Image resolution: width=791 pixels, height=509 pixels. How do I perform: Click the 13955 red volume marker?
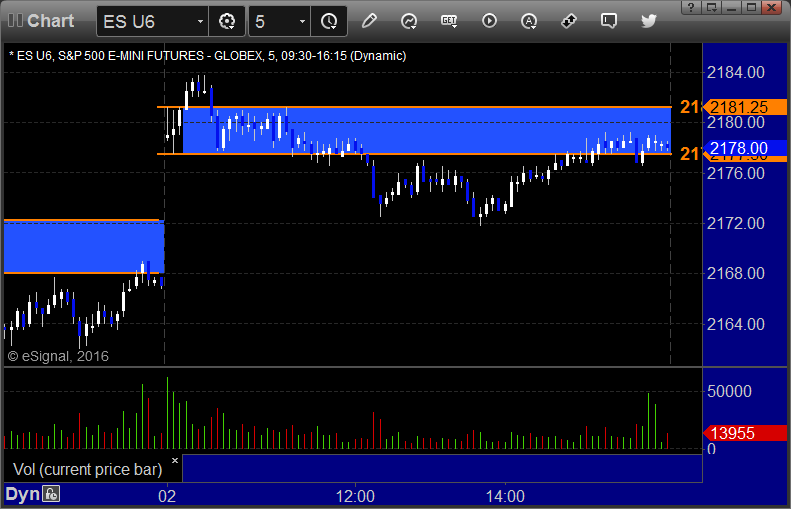pyautogui.click(x=745, y=433)
